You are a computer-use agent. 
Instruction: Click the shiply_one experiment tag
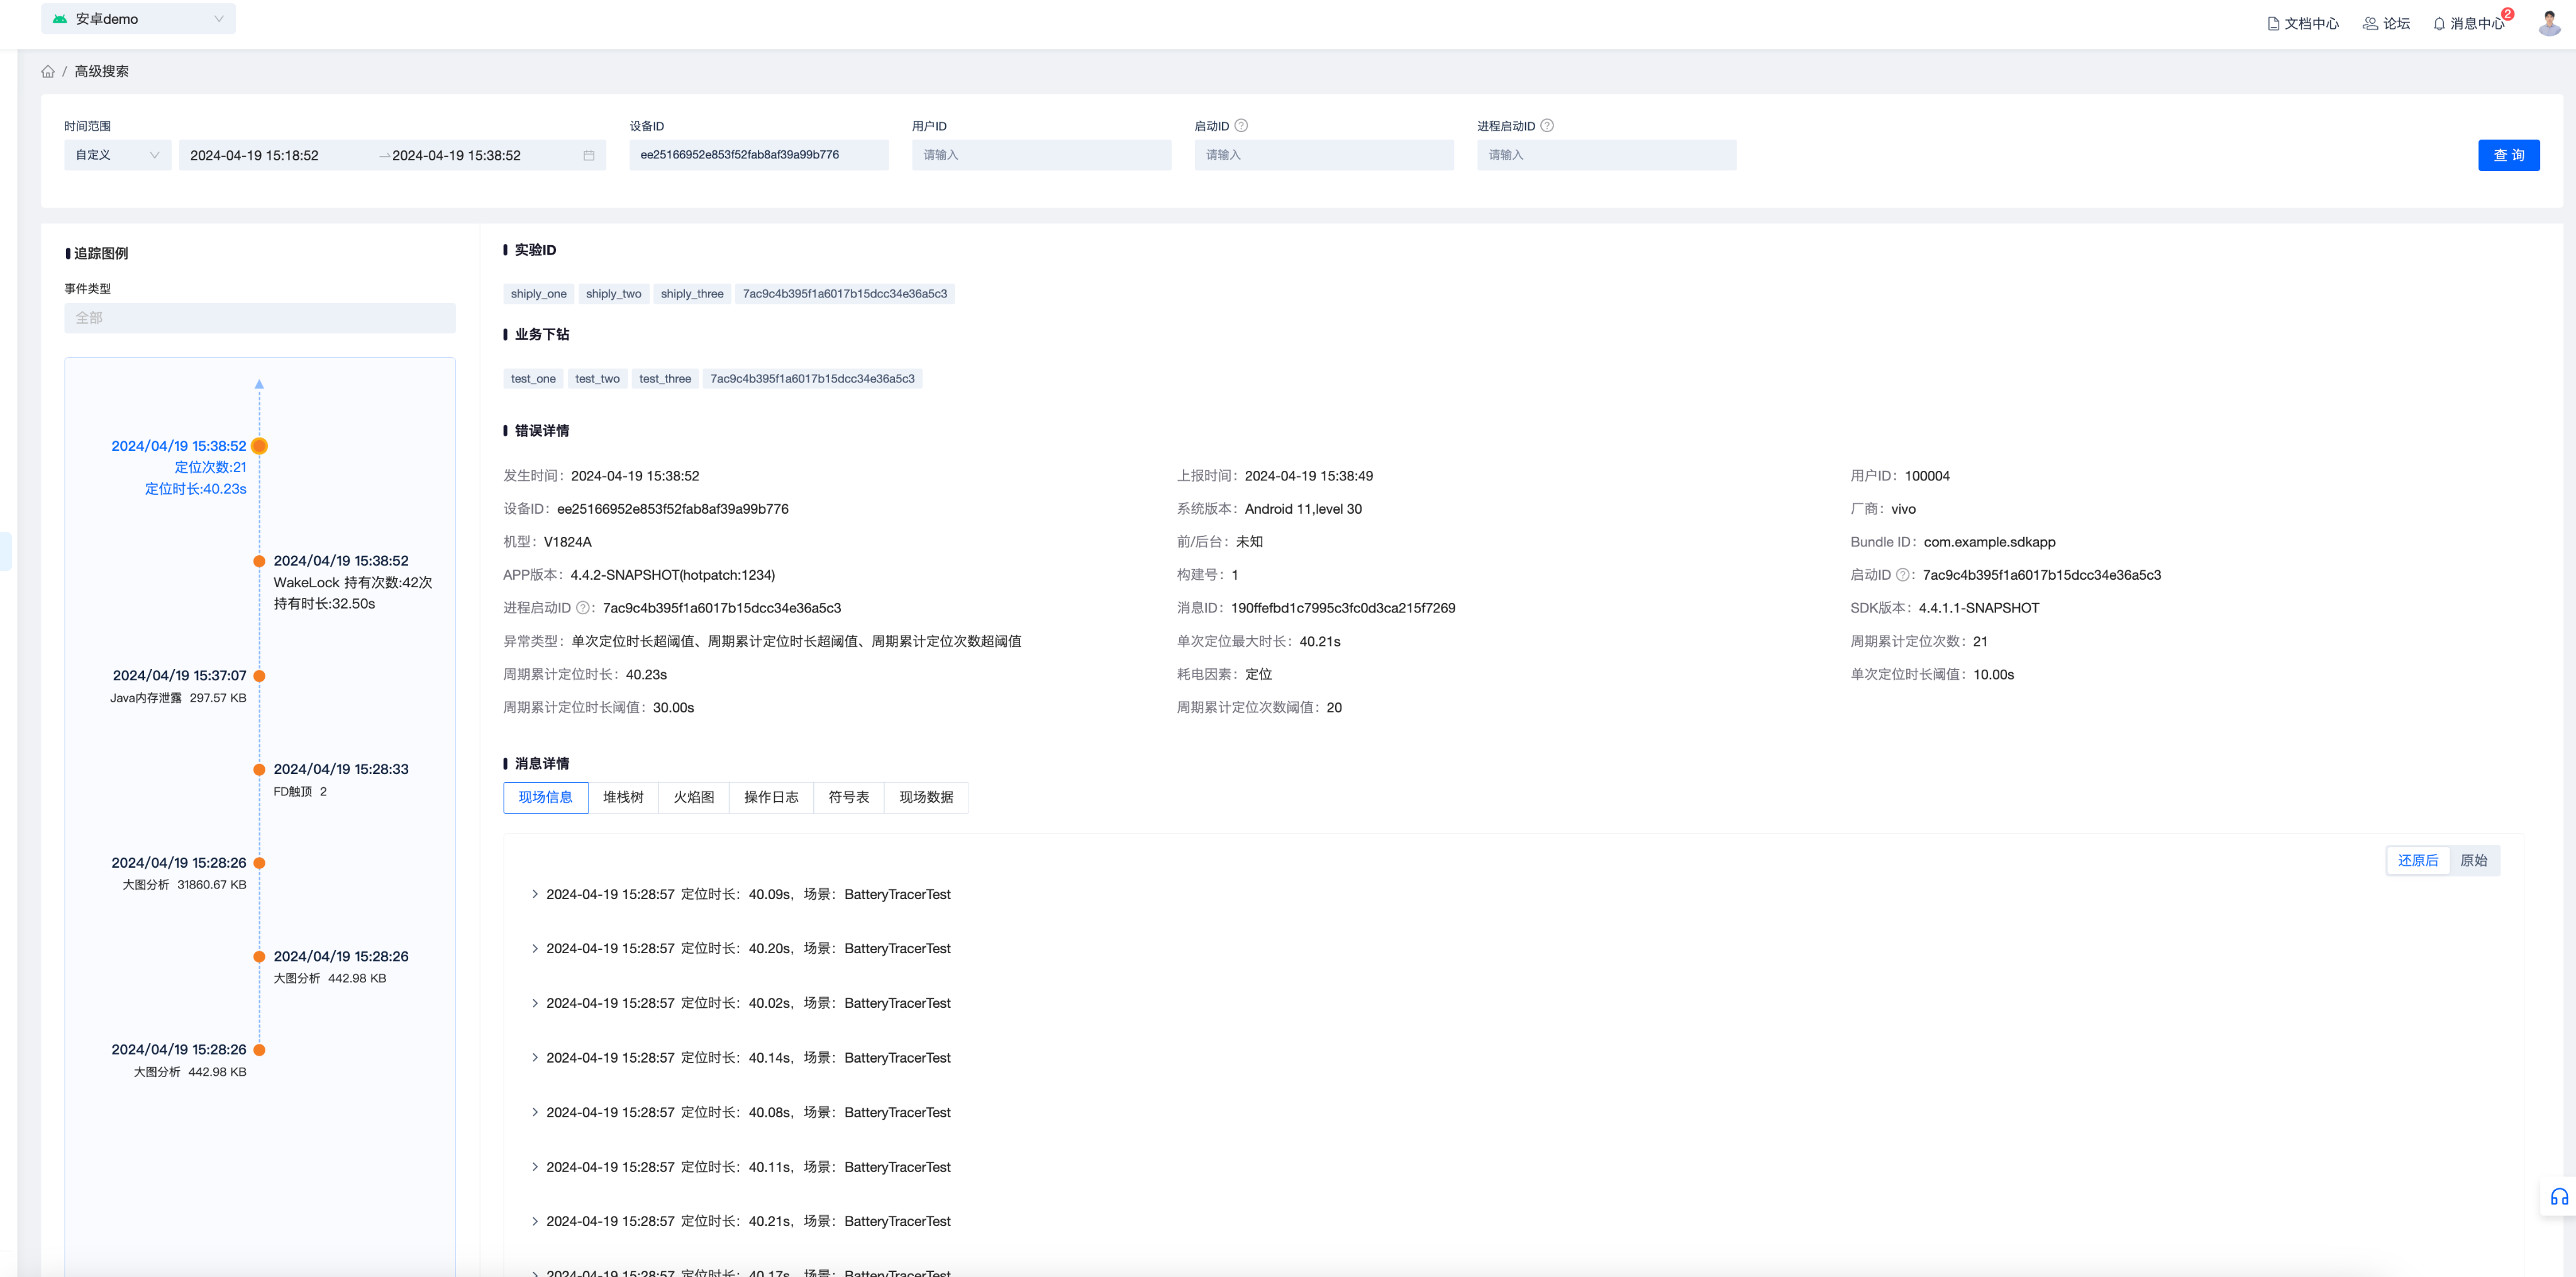tap(538, 294)
